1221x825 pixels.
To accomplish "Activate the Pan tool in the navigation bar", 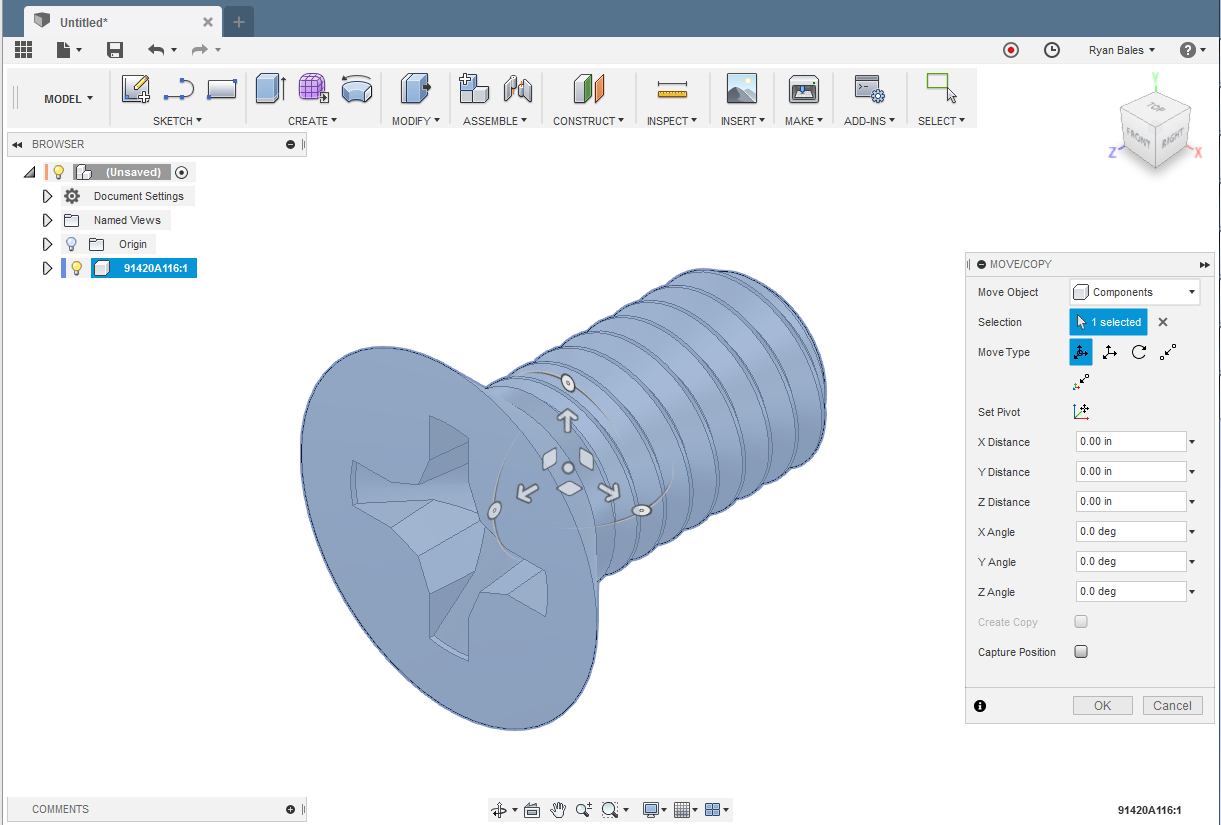I will click(x=558, y=809).
